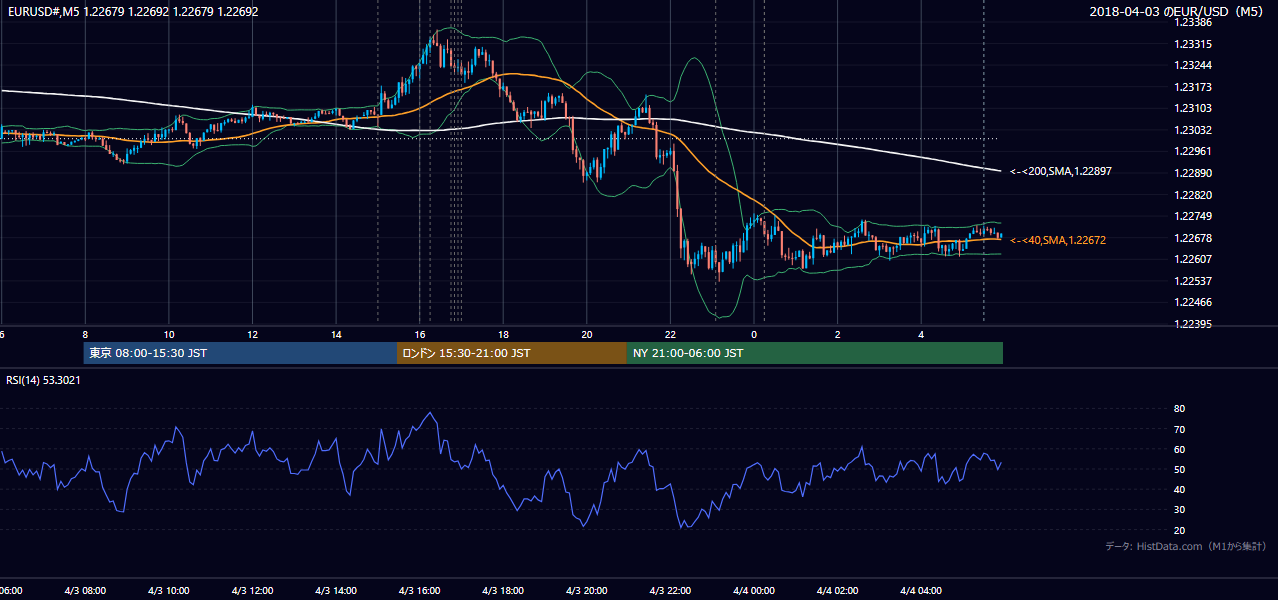Click the RSI(14) 53.3021 indicator label
The width and height of the screenshot is (1278, 600).
(x=44, y=380)
